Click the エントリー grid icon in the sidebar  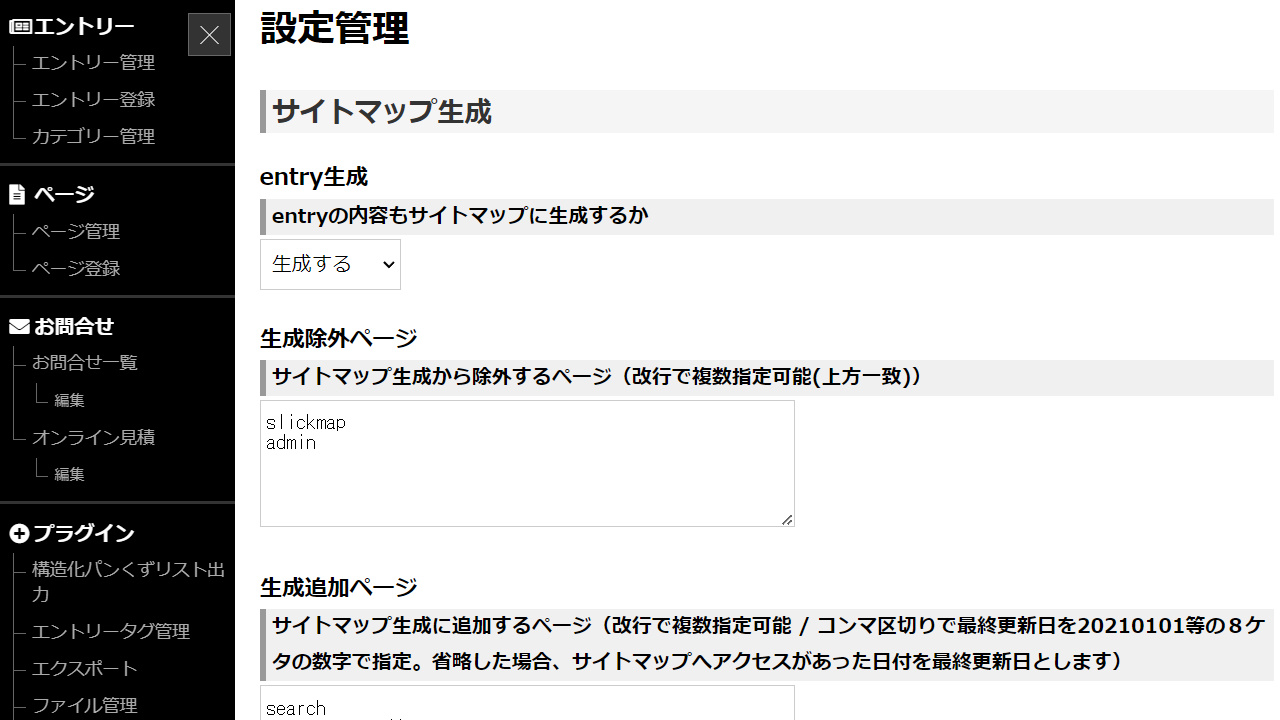click(19, 24)
